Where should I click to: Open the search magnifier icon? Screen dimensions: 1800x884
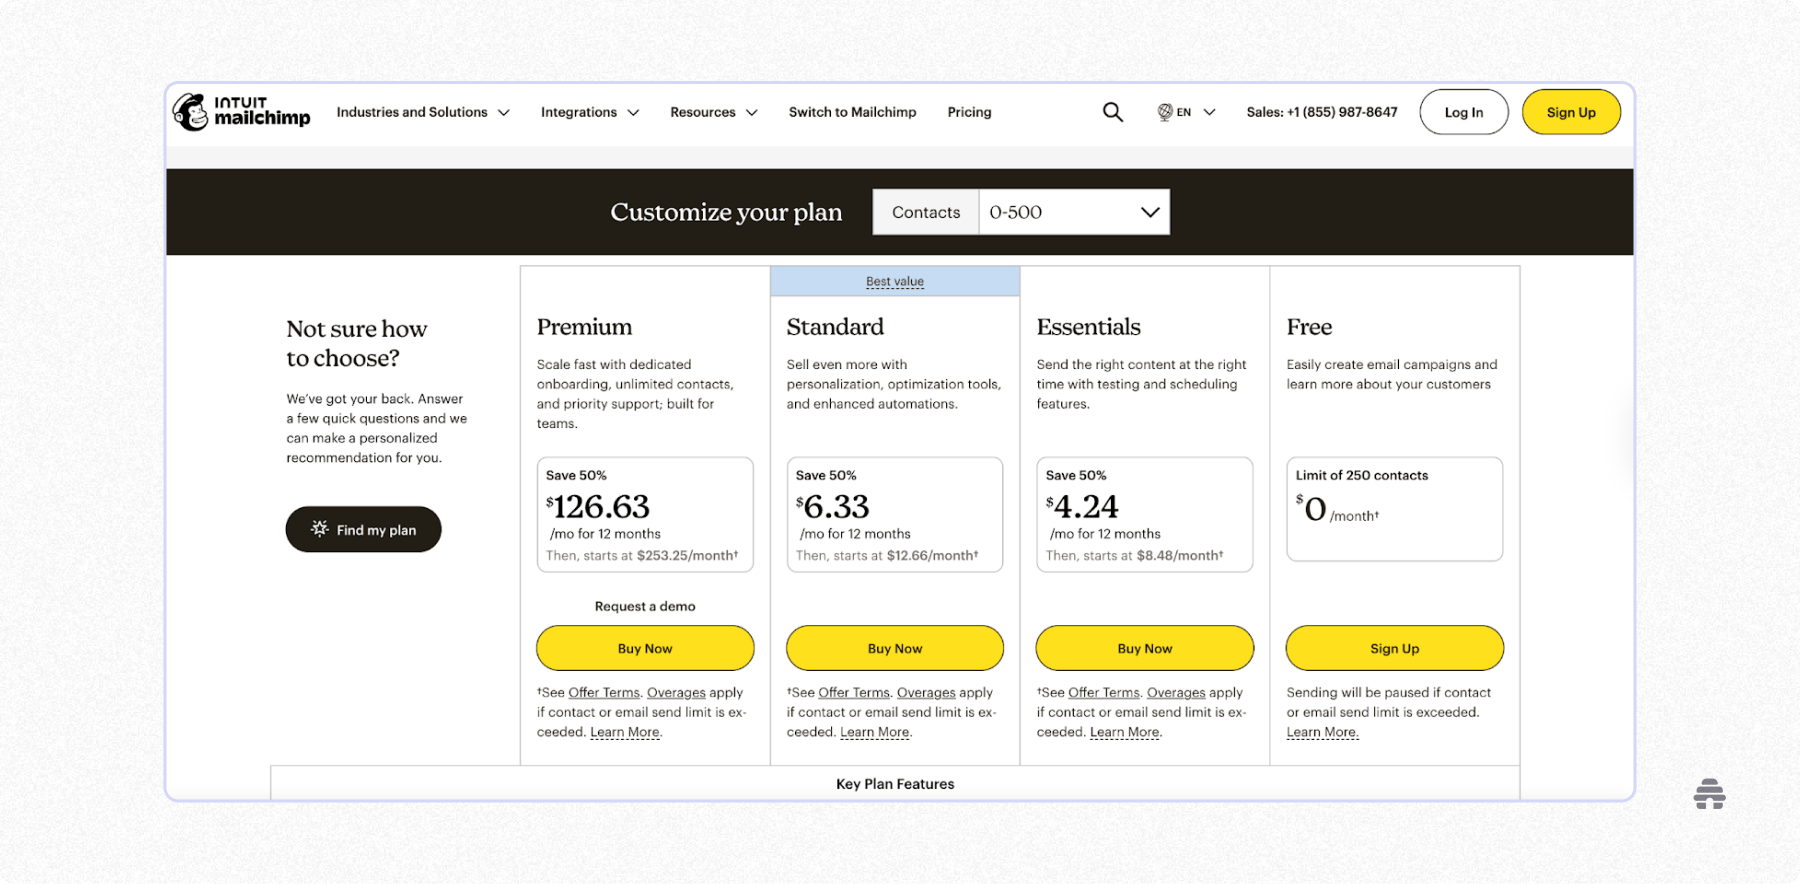1112,112
